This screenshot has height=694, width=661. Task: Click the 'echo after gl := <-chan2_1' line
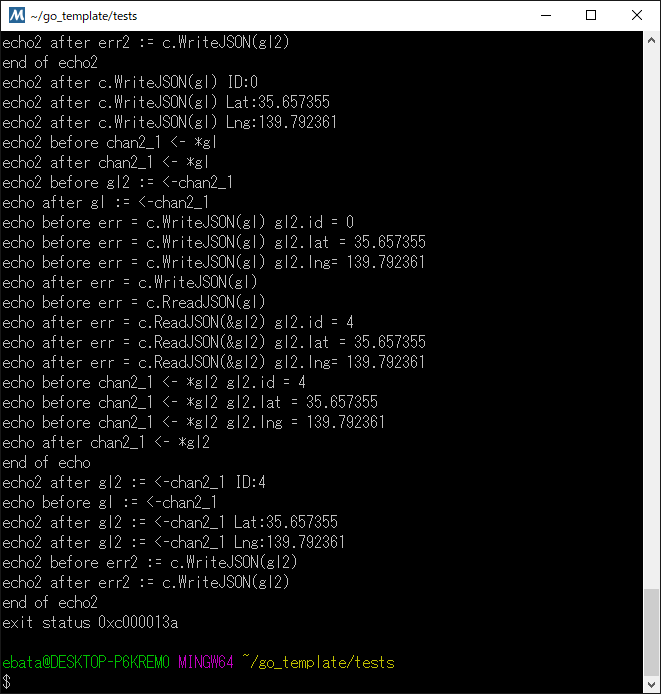(106, 202)
